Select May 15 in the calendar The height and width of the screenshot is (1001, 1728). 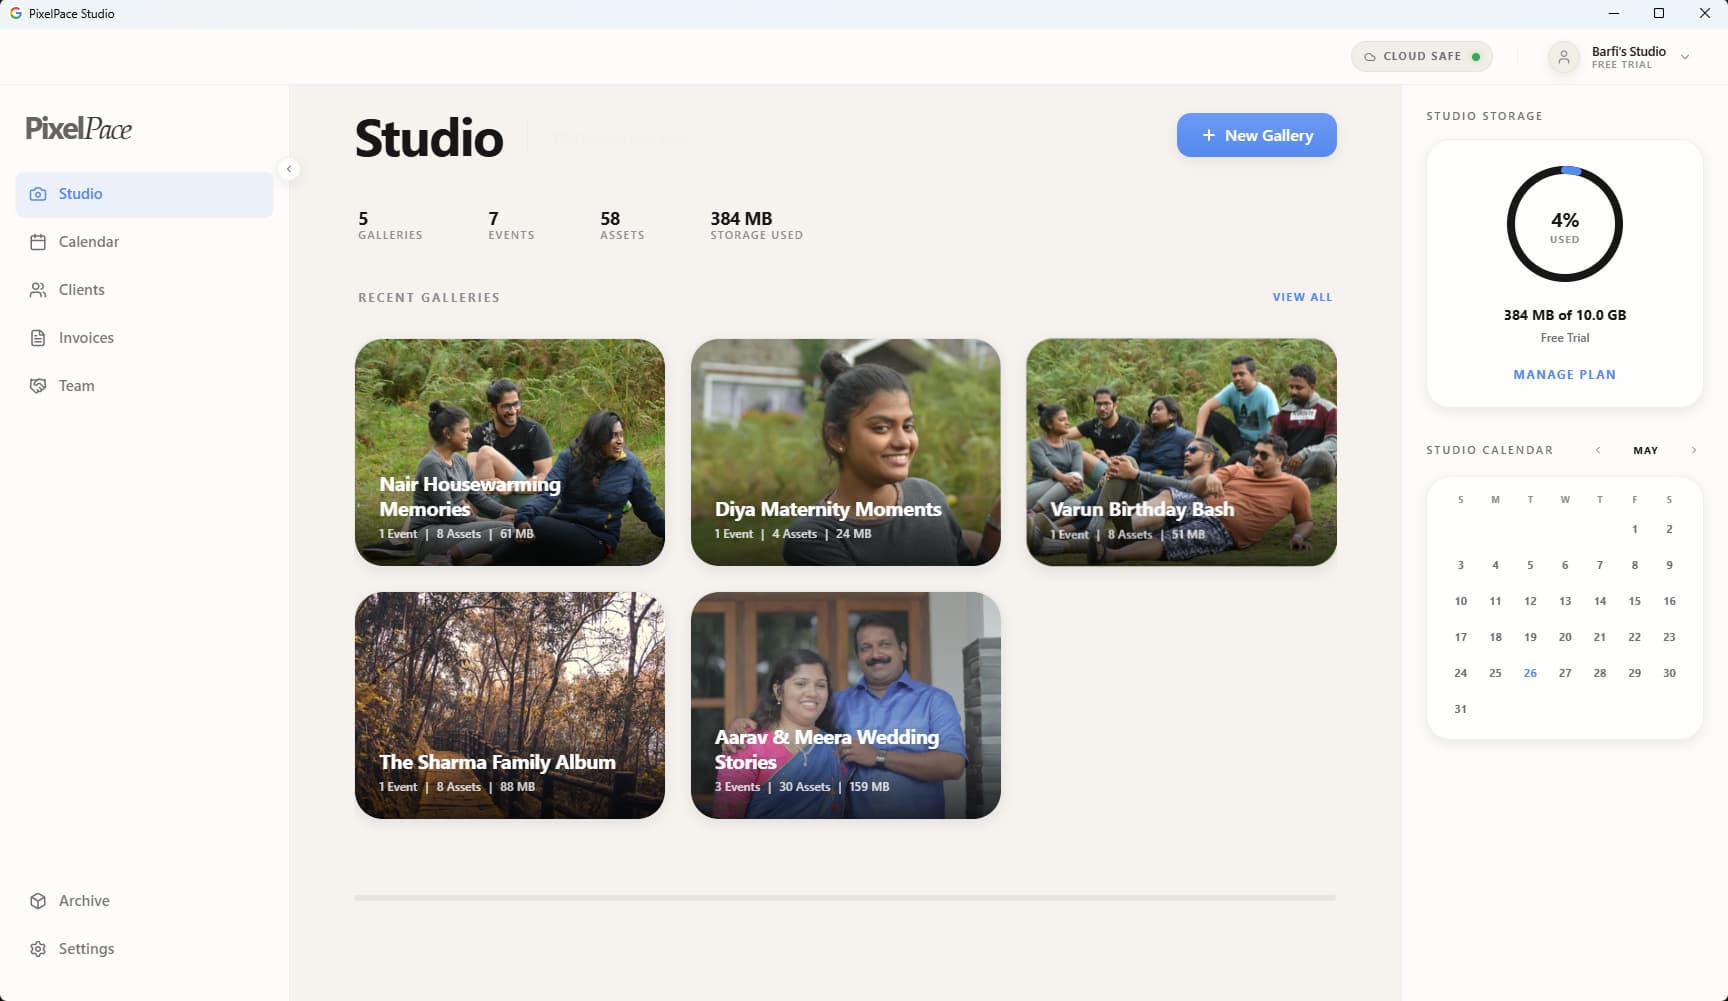pos(1635,601)
